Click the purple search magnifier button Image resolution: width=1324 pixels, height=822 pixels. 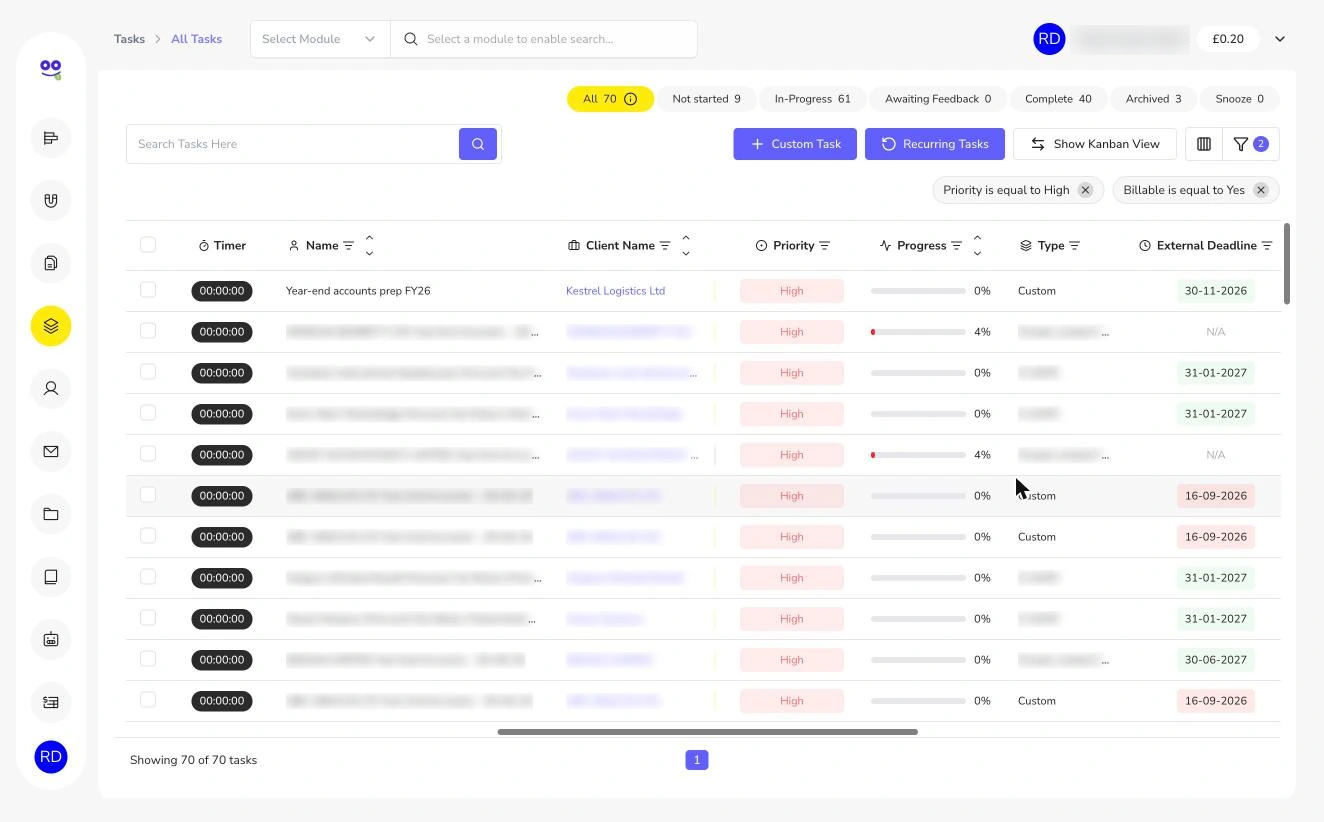[x=478, y=144]
